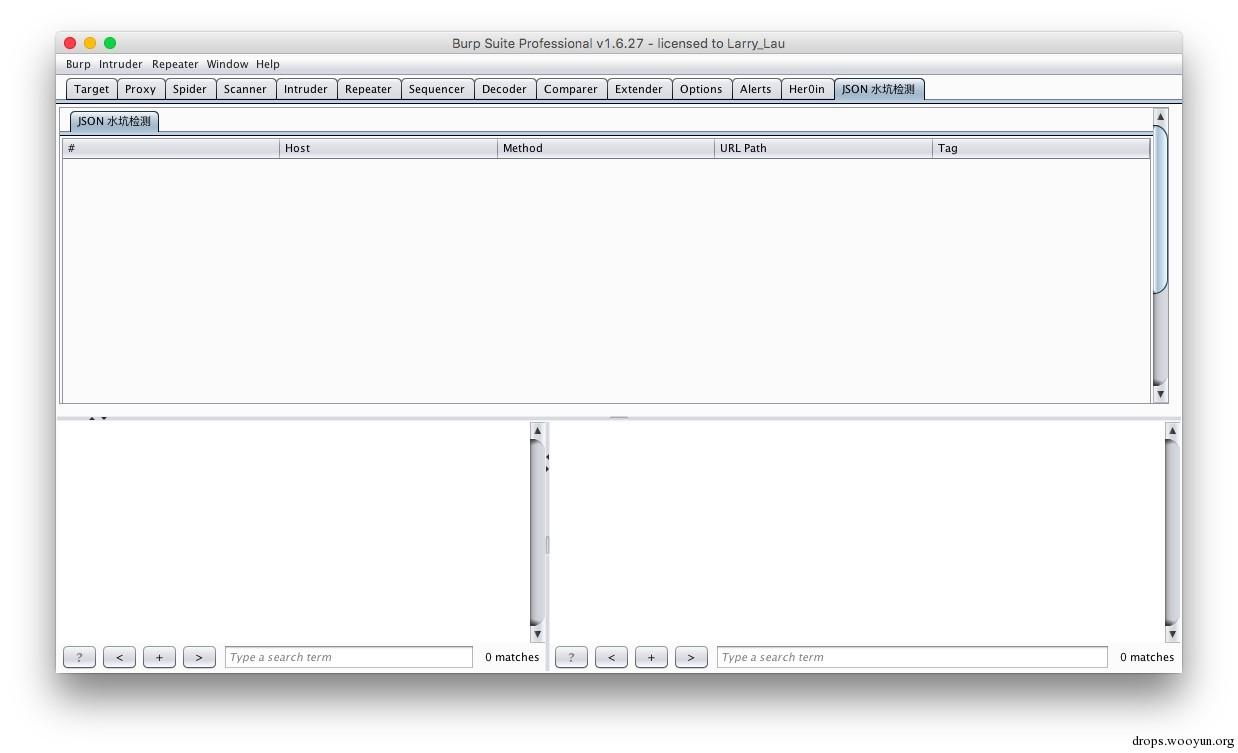Click the left pane next match arrow
The image size is (1238, 753).
click(199, 657)
